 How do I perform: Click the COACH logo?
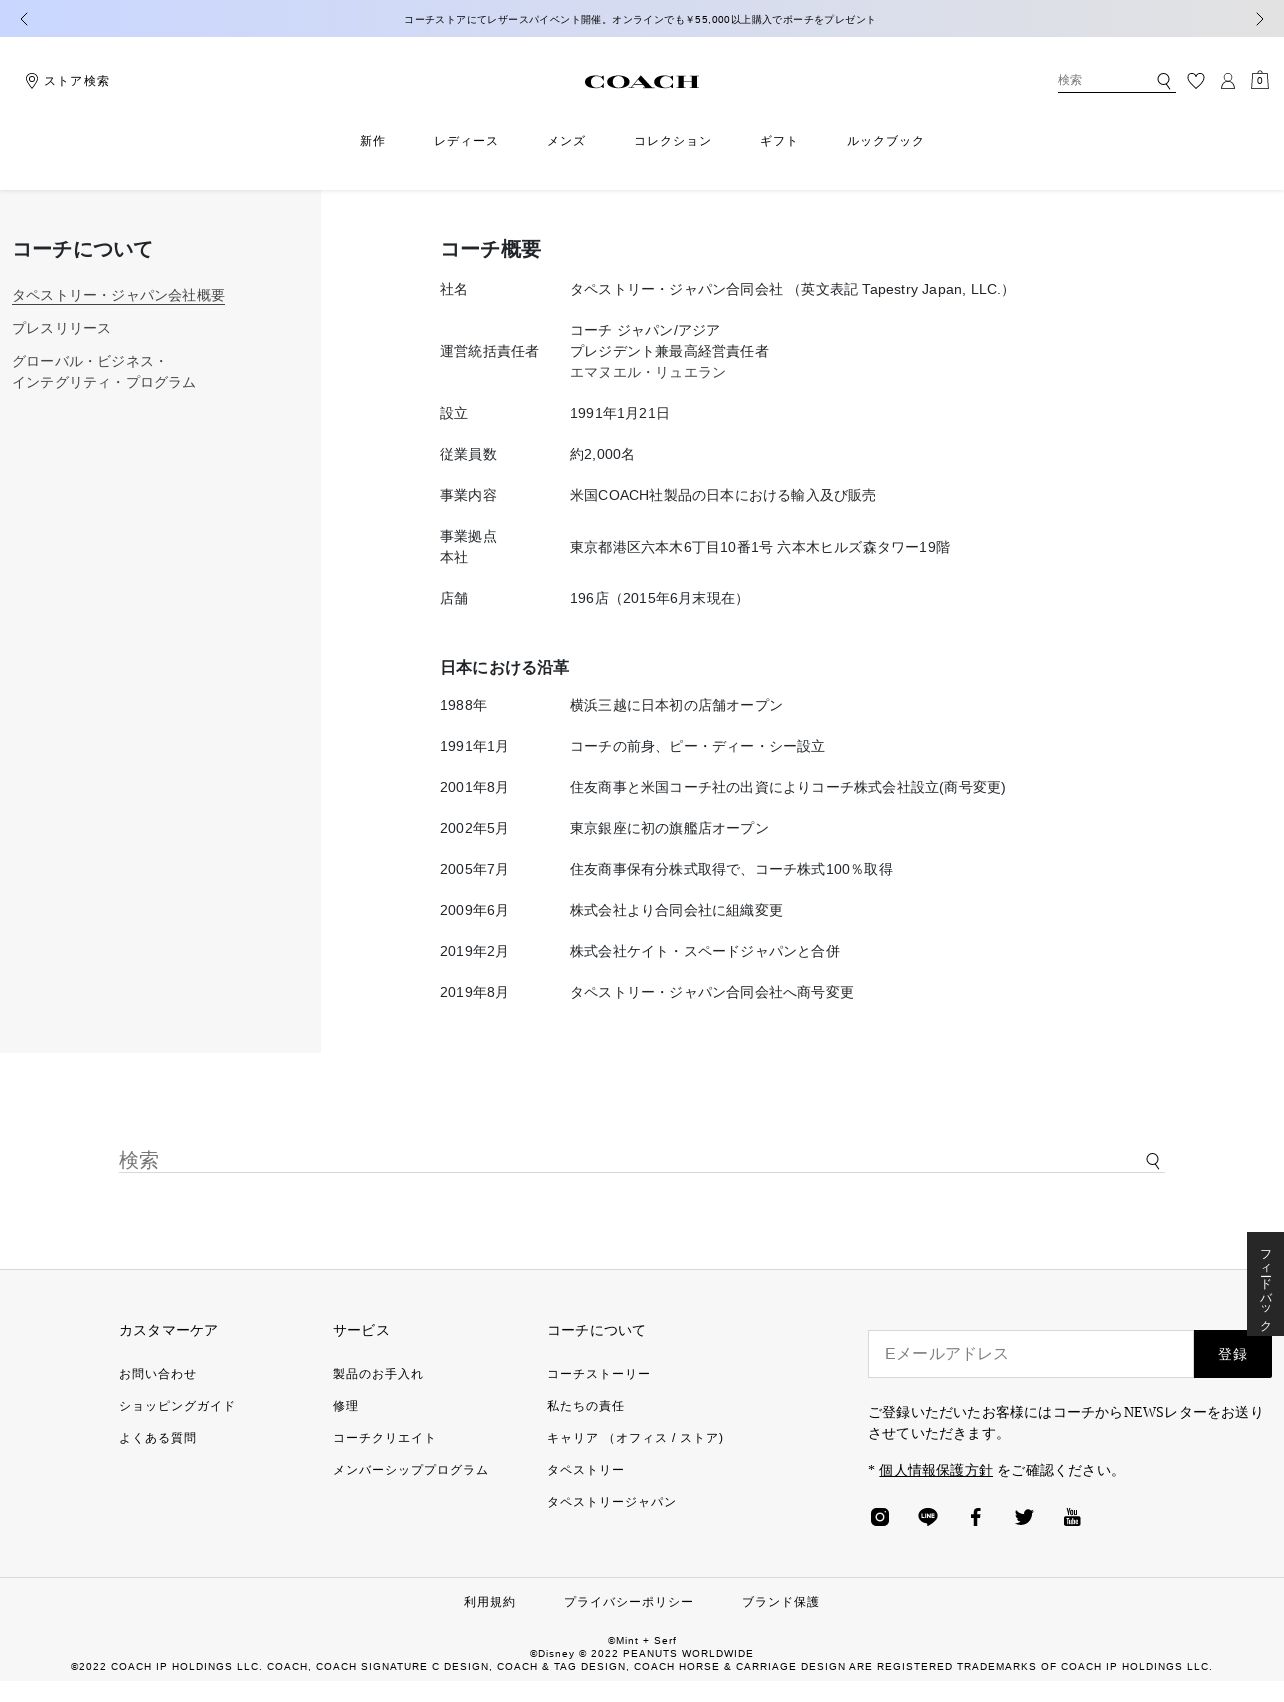coord(641,82)
